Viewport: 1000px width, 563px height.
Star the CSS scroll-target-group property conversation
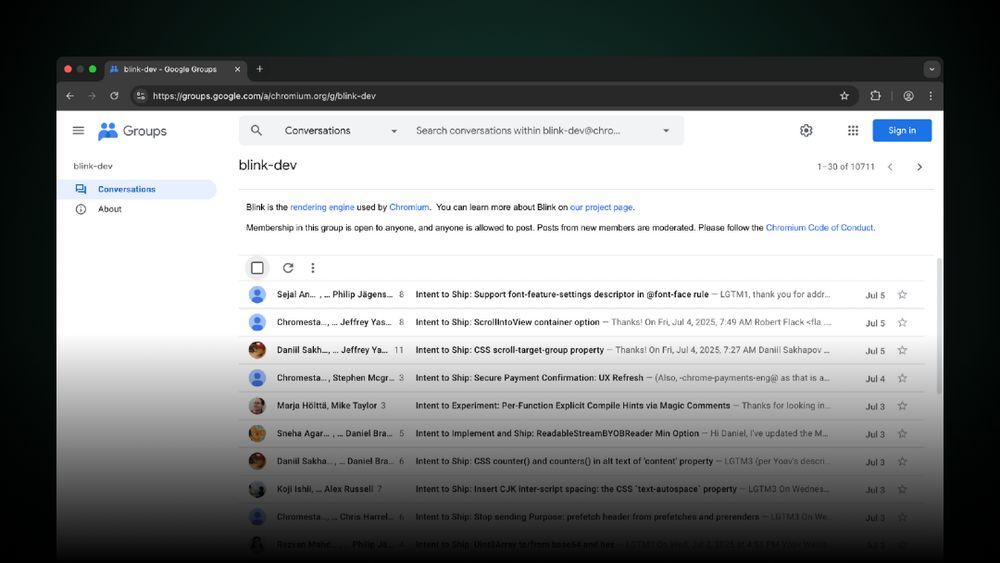pos(902,350)
